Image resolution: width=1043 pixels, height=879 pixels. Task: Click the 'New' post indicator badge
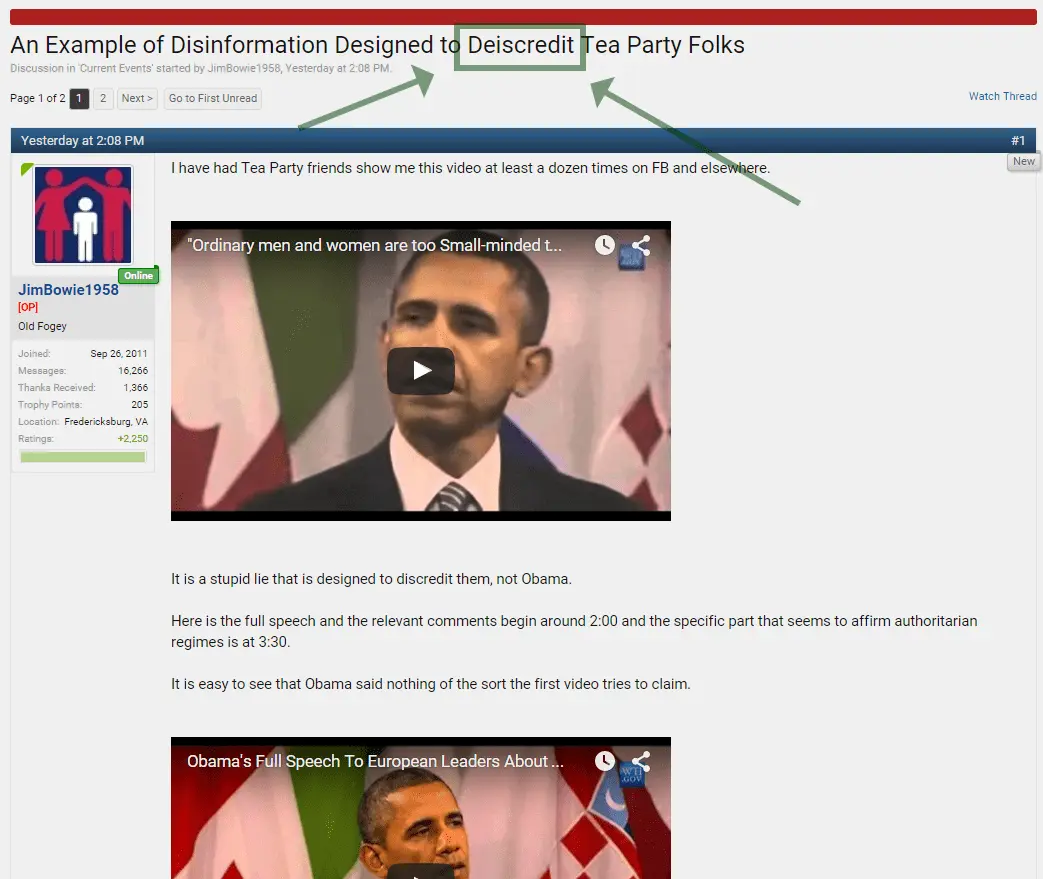(1024, 161)
